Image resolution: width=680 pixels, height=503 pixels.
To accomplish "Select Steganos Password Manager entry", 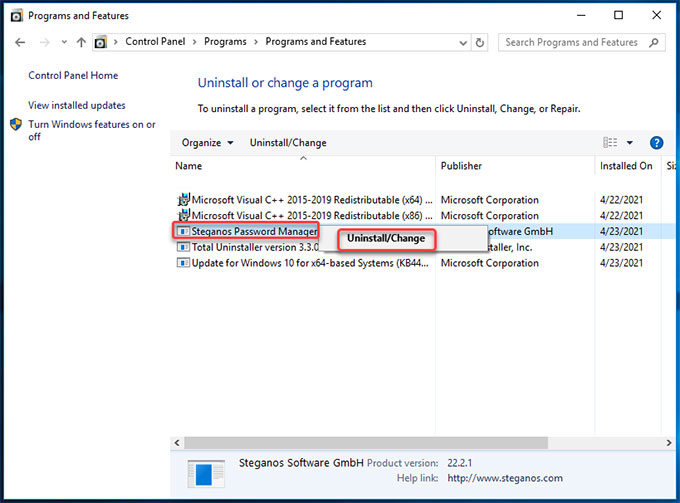I will coord(255,232).
